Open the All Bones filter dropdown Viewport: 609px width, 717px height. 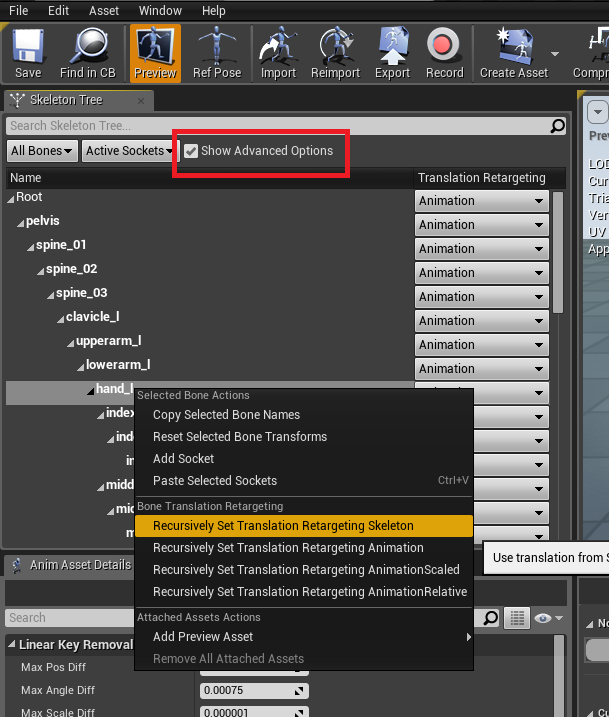pos(42,151)
